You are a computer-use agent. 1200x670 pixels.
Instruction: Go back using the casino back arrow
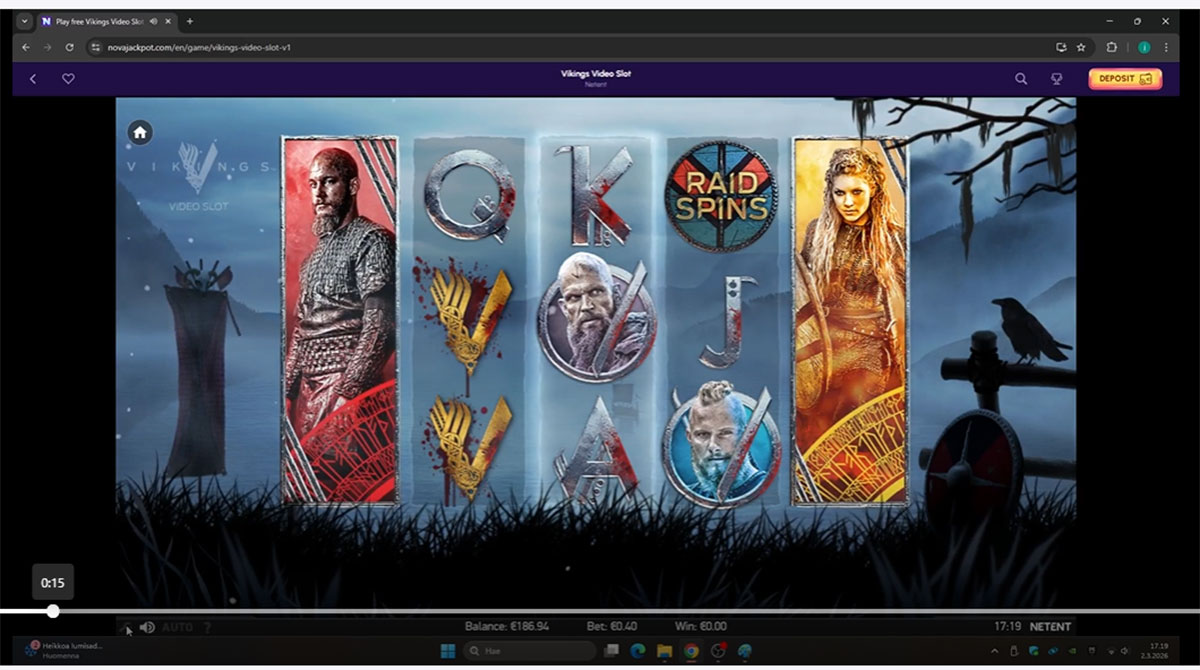click(x=33, y=78)
